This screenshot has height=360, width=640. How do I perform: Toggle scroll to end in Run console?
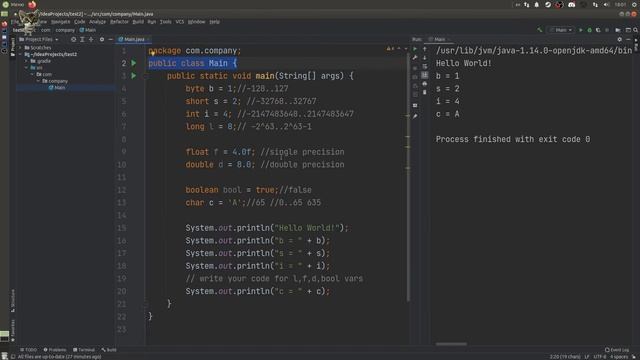point(424,76)
